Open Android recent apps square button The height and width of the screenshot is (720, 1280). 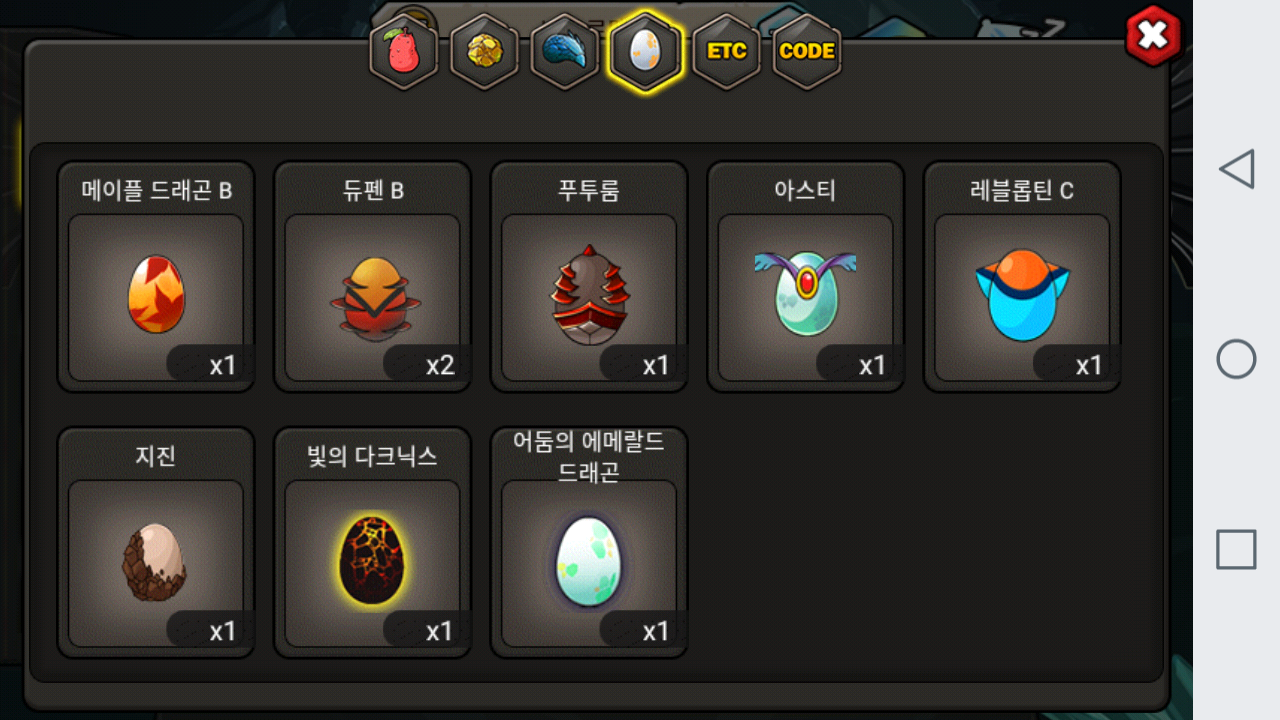[1236, 550]
